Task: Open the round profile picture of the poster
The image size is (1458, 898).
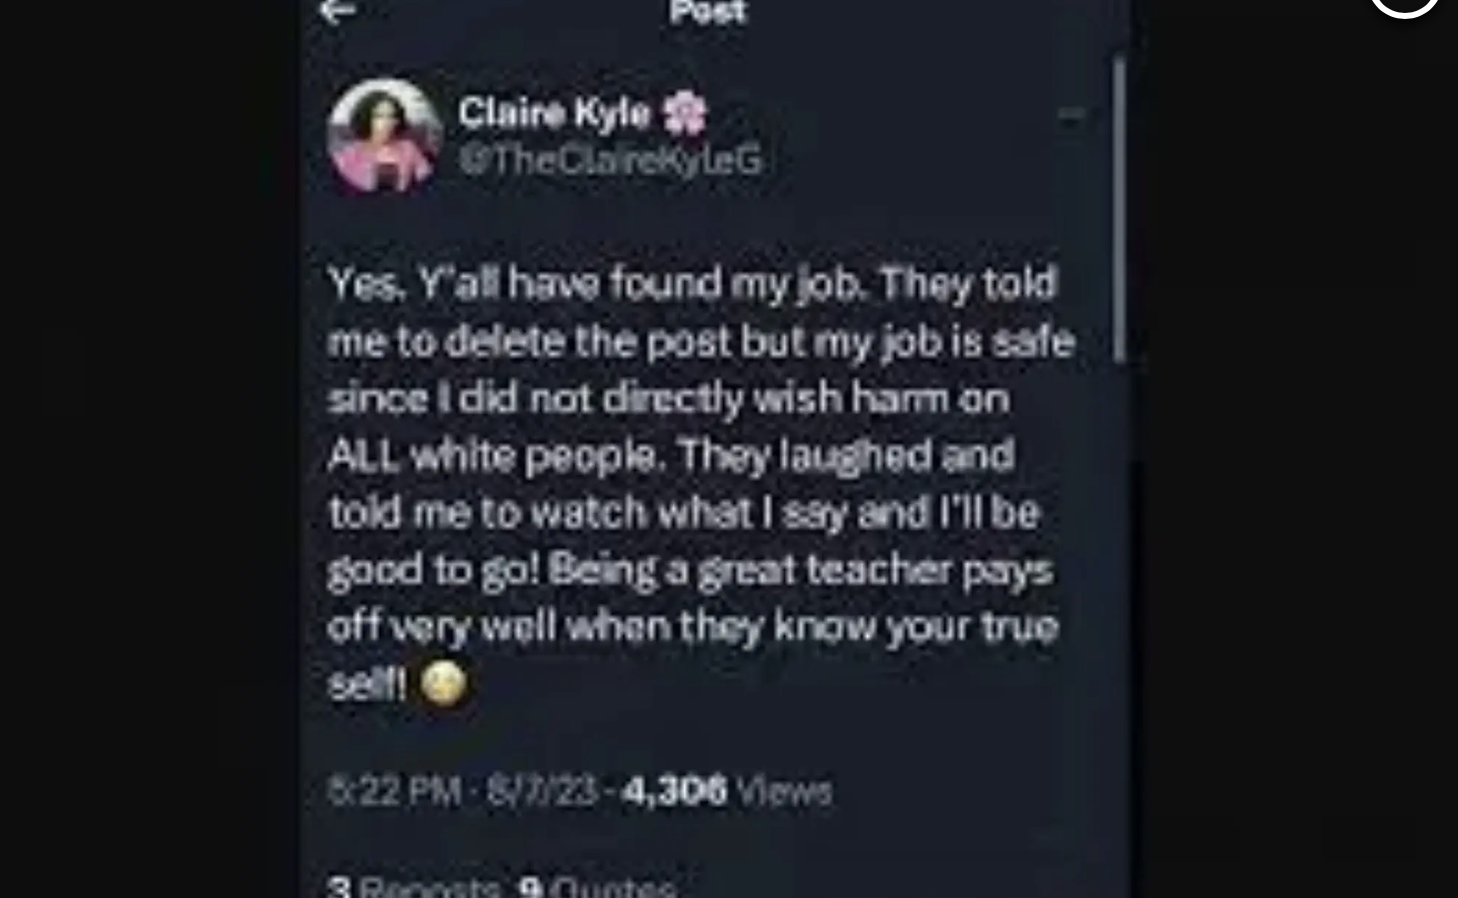Action: click(x=385, y=136)
